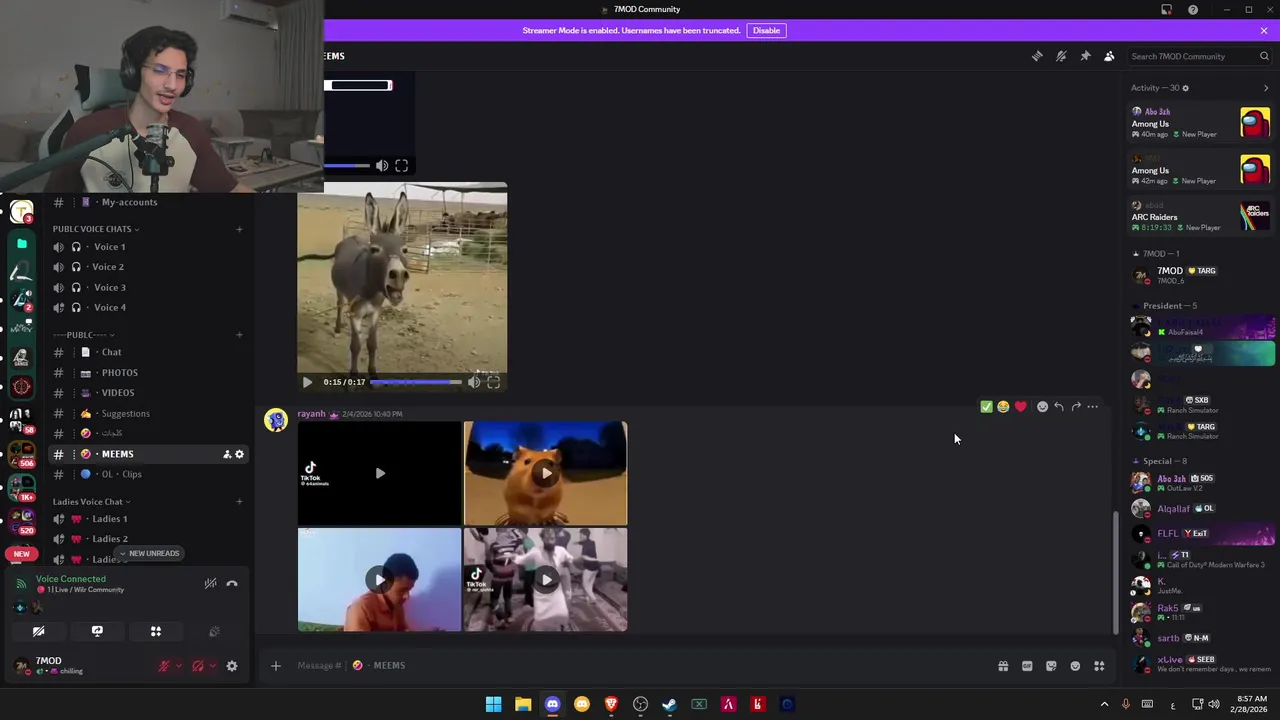
Task: Dismiss the Streamer Mode banner
Action: tap(1263, 30)
